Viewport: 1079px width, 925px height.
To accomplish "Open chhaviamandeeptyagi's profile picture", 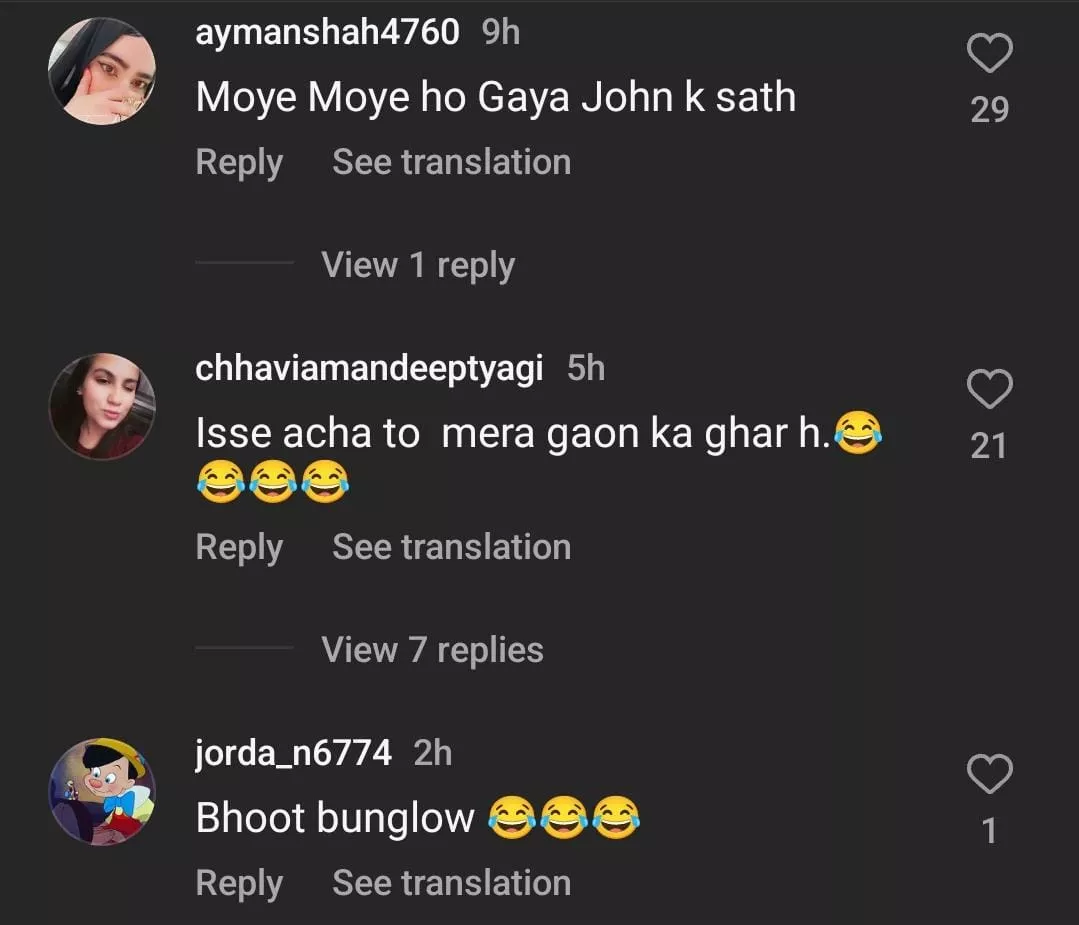I will click(102, 406).
